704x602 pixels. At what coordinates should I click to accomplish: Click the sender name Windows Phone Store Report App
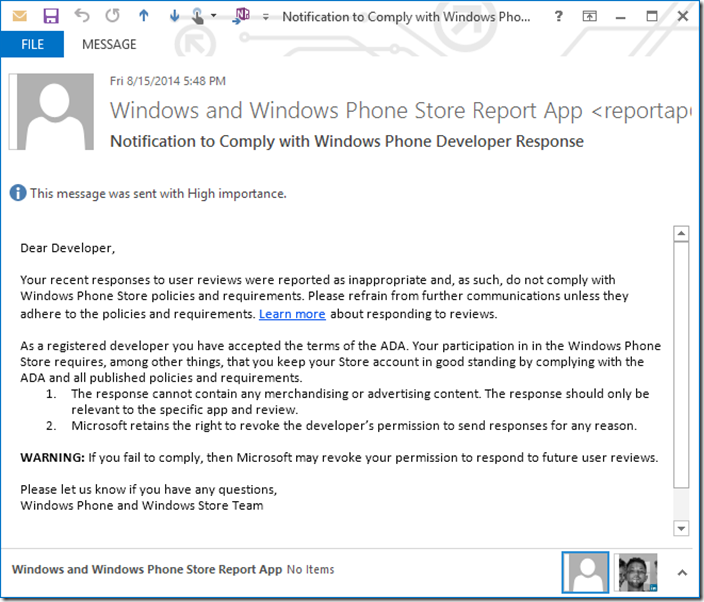[x=400, y=110]
